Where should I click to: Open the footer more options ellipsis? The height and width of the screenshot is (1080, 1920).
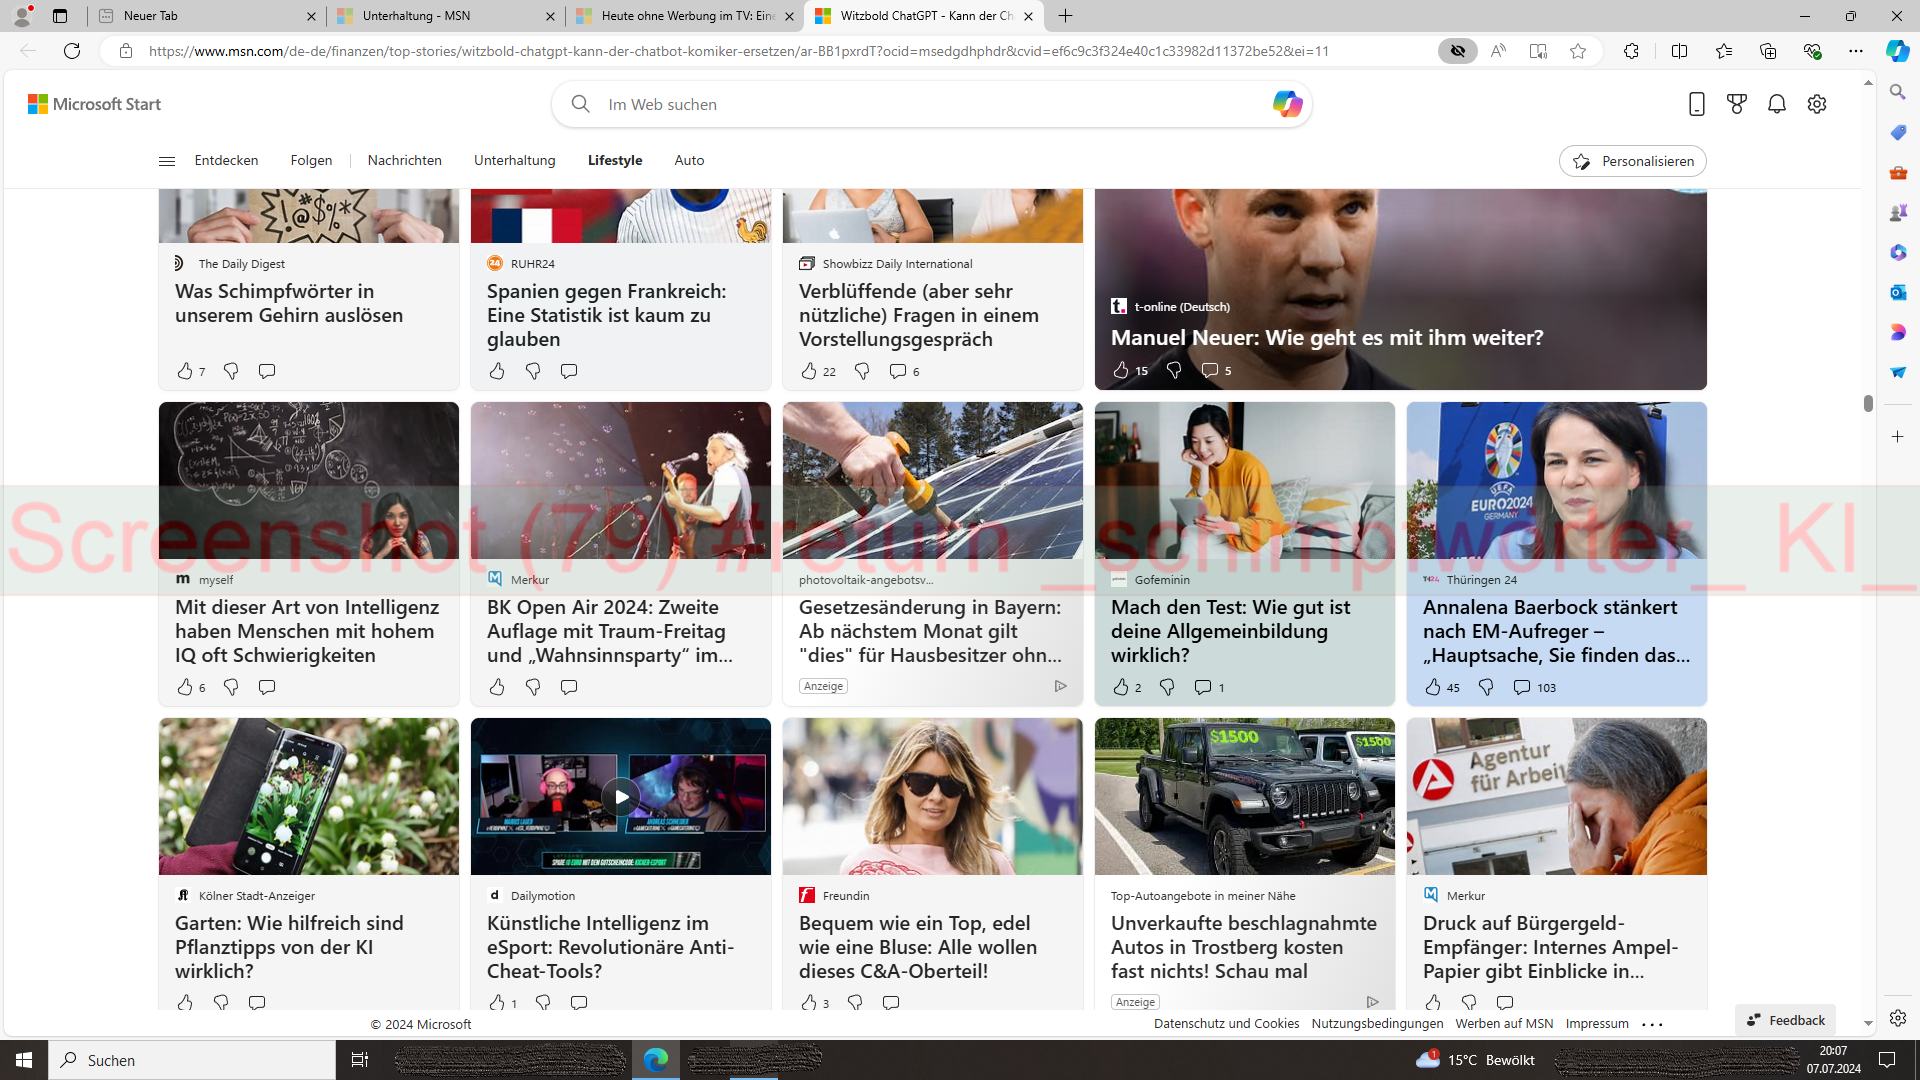pyautogui.click(x=1652, y=1024)
